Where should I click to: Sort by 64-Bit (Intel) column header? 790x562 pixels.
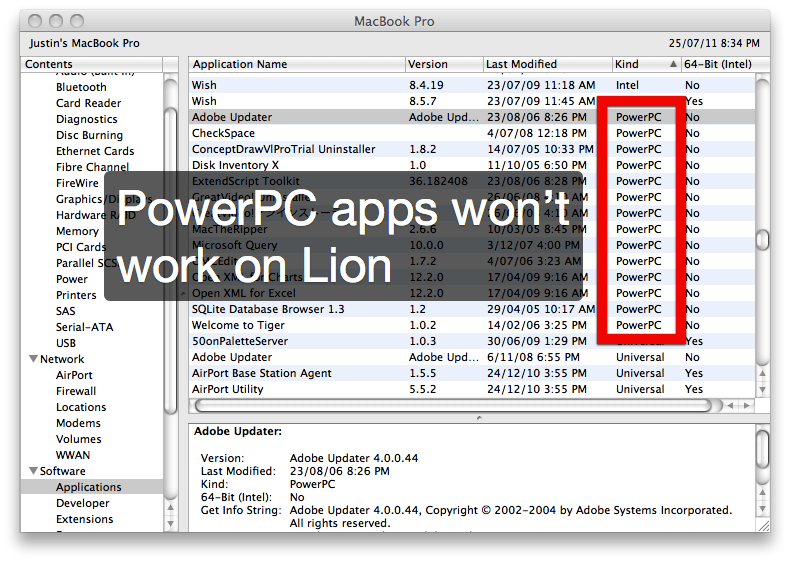pyautogui.click(x=725, y=64)
